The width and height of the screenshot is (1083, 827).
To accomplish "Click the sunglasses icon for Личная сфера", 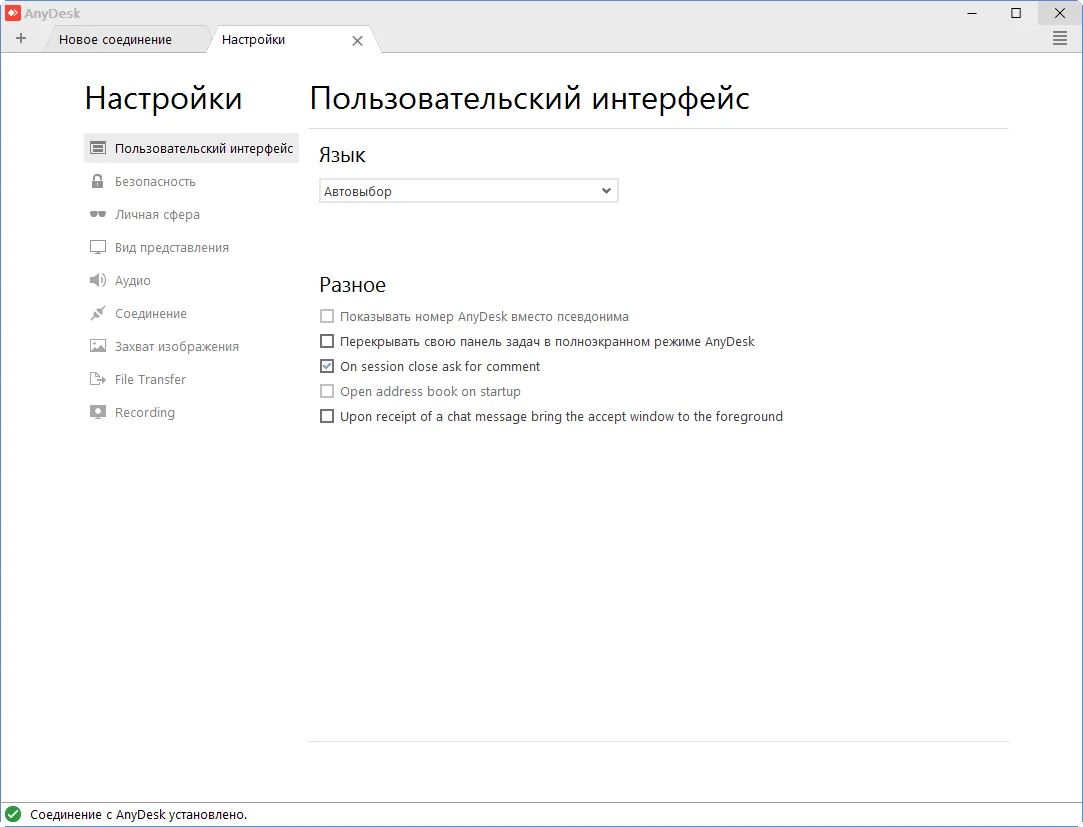I will pos(97,215).
